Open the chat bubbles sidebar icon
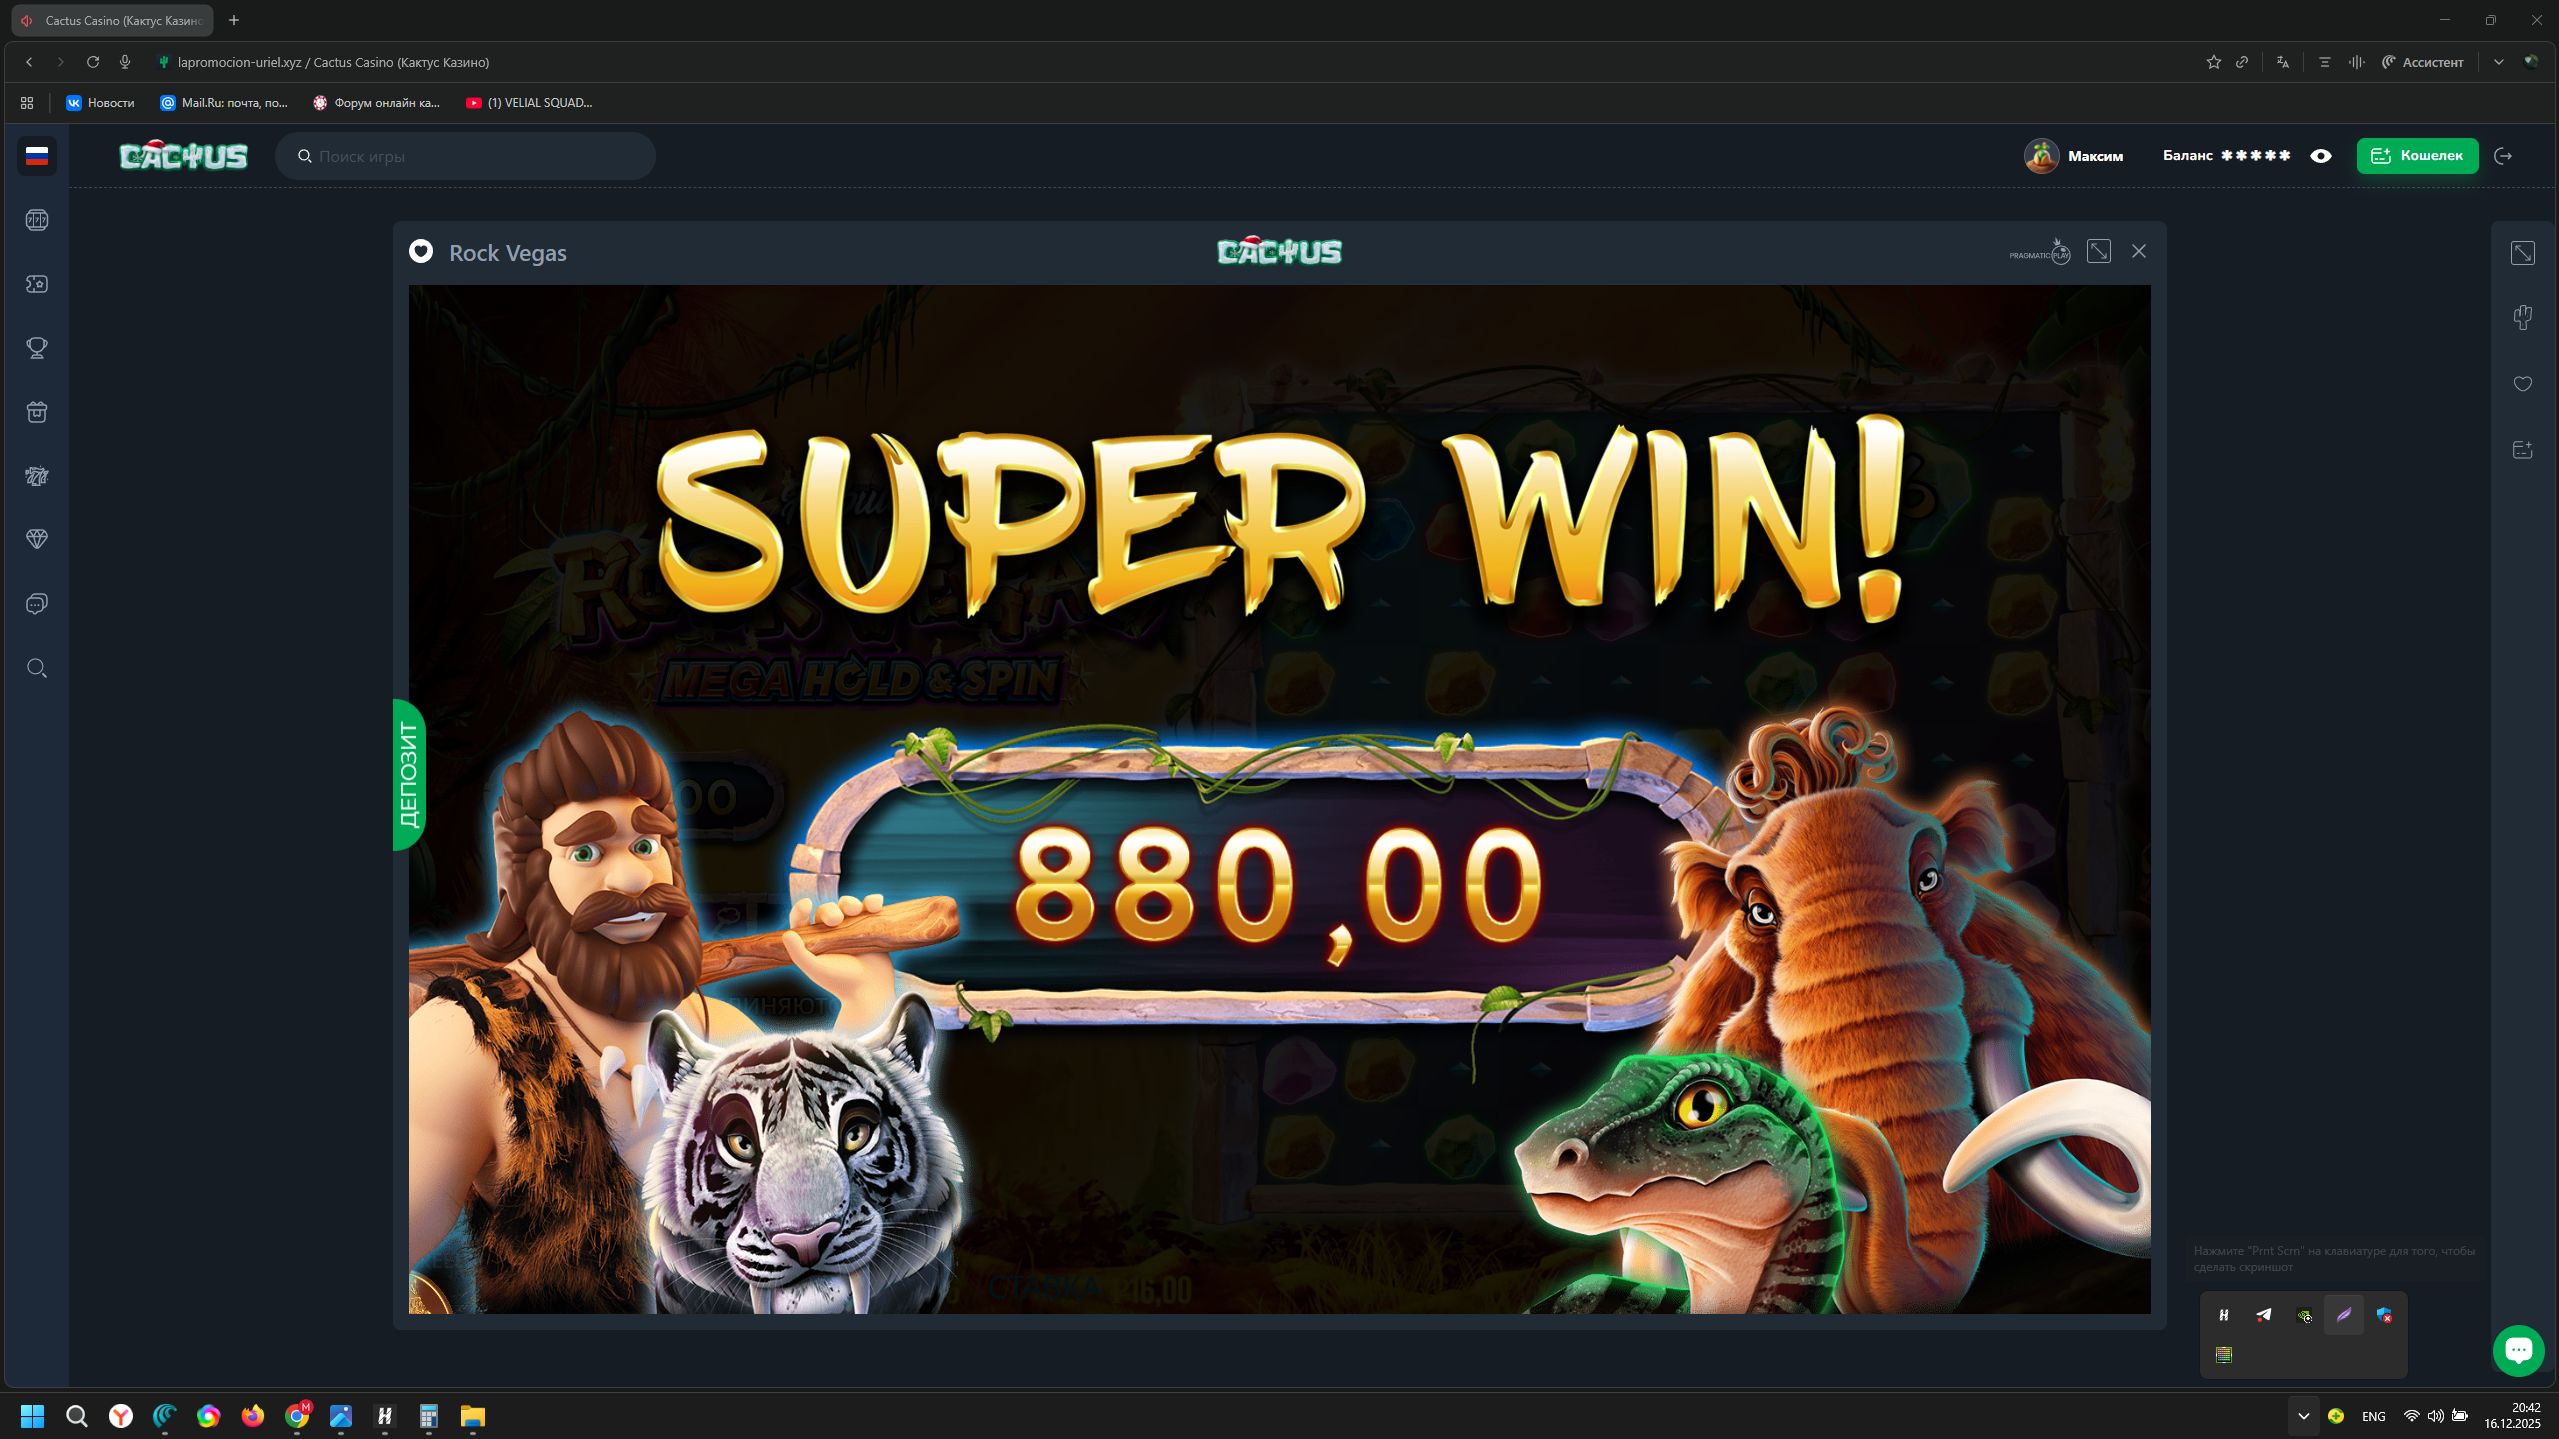The height and width of the screenshot is (1439, 2559). tap(37, 604)
